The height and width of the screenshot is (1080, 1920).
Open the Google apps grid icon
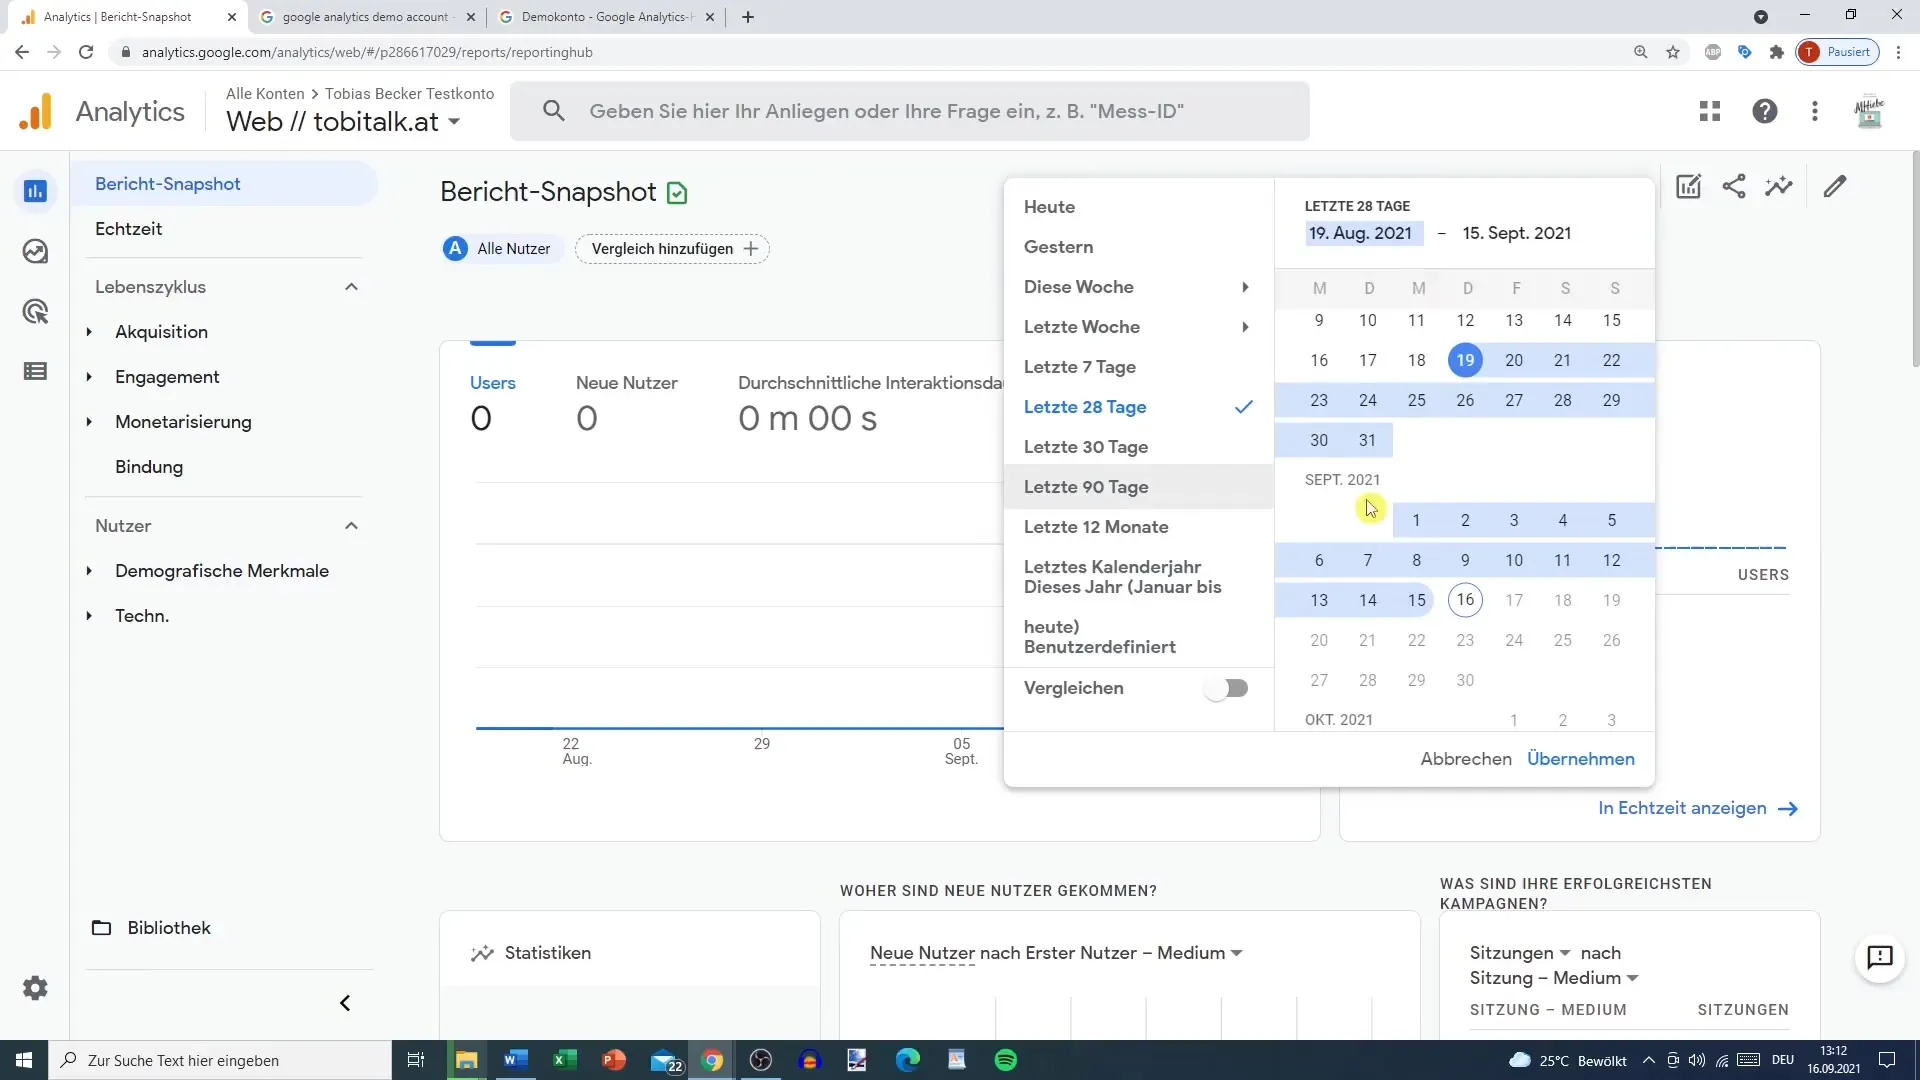(x=1710, y=111)
